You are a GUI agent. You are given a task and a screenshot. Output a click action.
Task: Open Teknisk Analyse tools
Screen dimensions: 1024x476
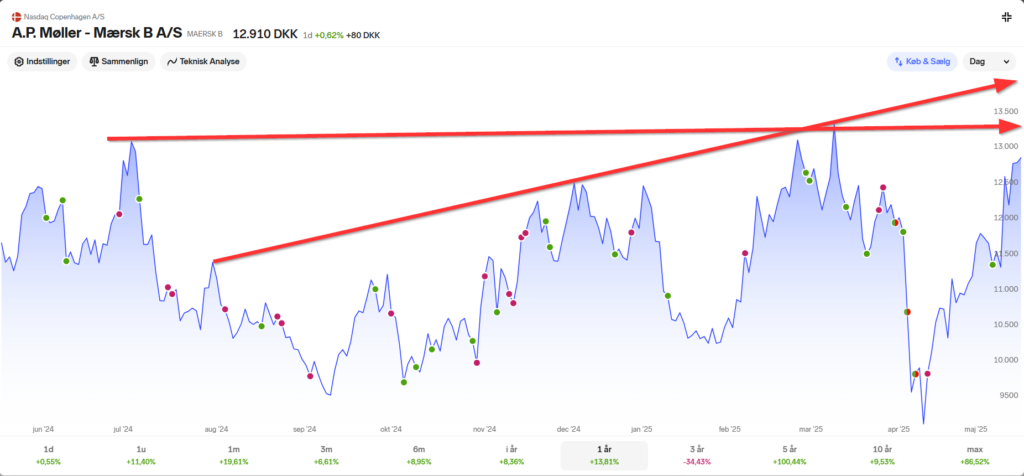[x=203, y=62]
